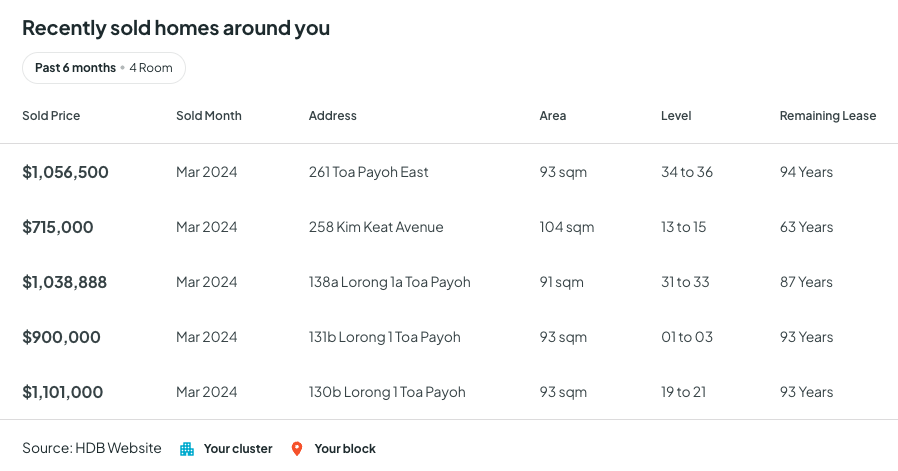Open the 130b Lorong 1 Toa Payoh listing
The height and width of the screenshot is (471, 898).
tap(387, 392)
